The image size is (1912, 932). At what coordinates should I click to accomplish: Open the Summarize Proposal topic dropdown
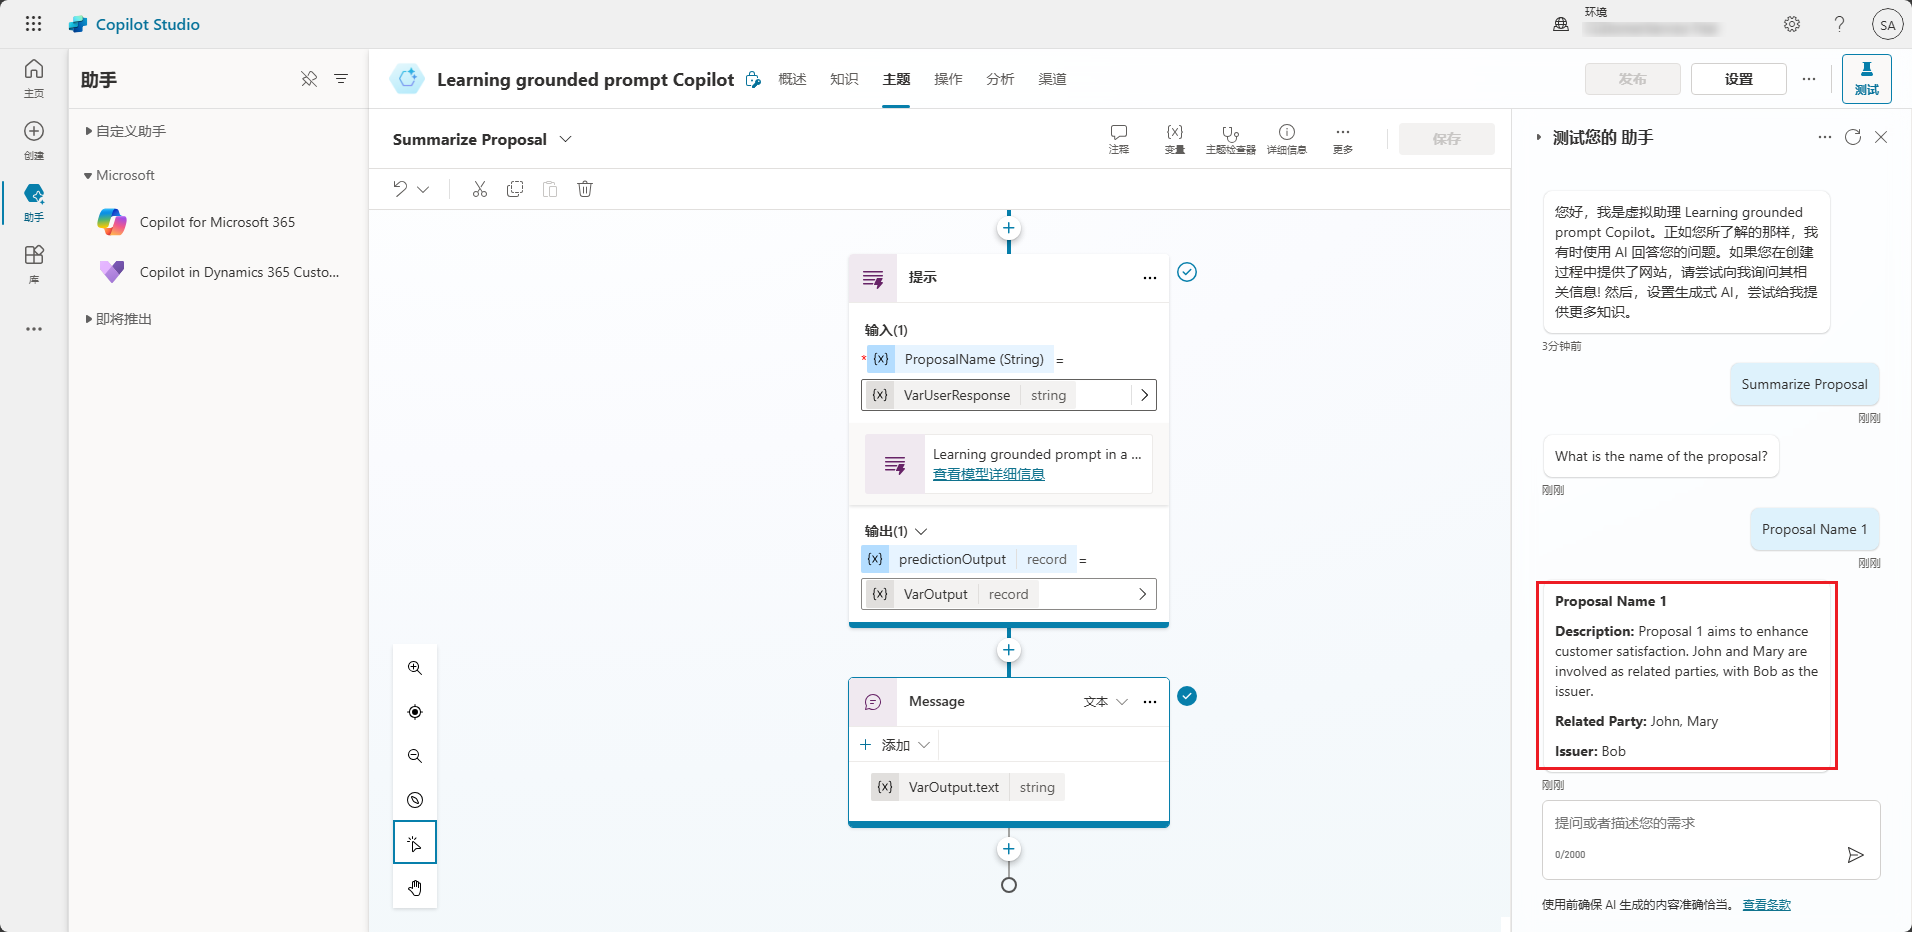(566, 139)
